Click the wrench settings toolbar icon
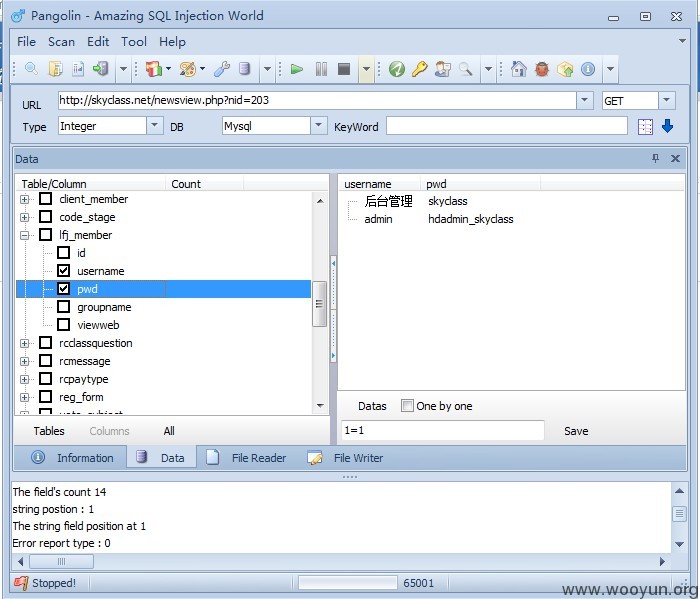The width and height of the screenshot is (700, 599). click(222, 69)
